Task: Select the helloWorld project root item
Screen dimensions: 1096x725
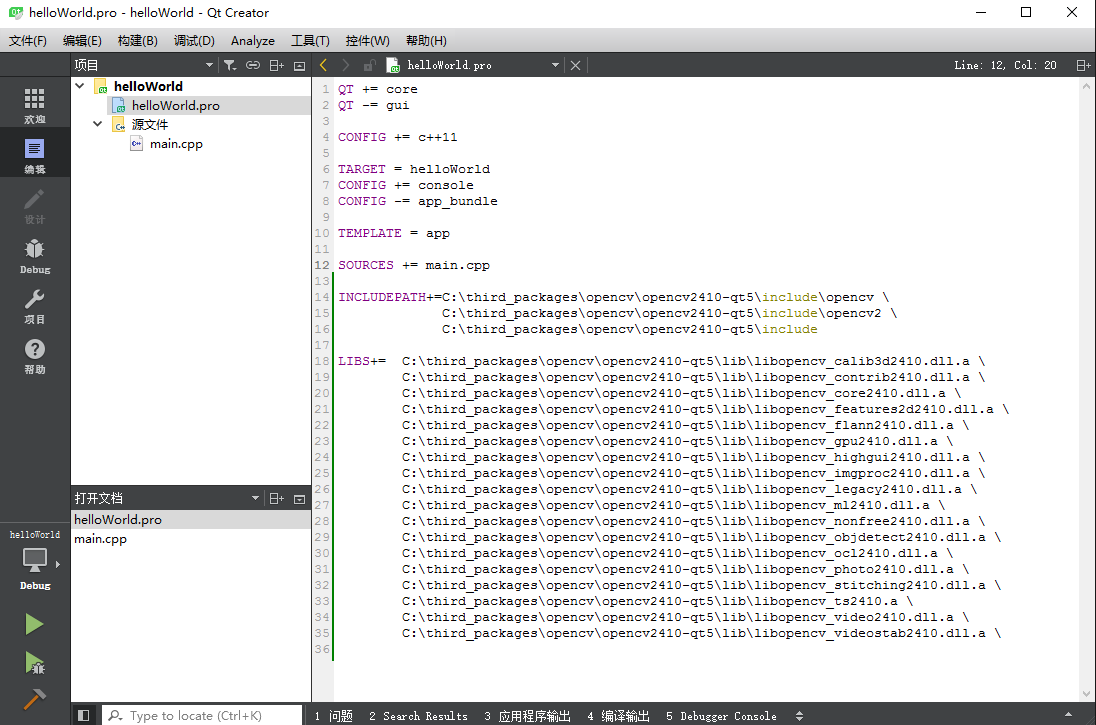Action: 148,86
